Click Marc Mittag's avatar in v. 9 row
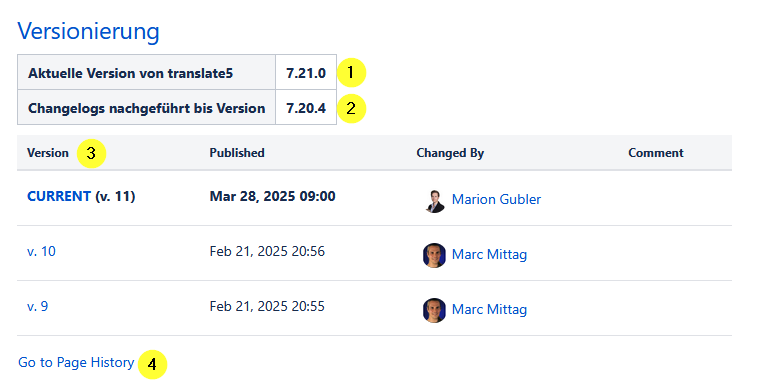The width and height of the screenshot is (757, 383). point(435,310)
